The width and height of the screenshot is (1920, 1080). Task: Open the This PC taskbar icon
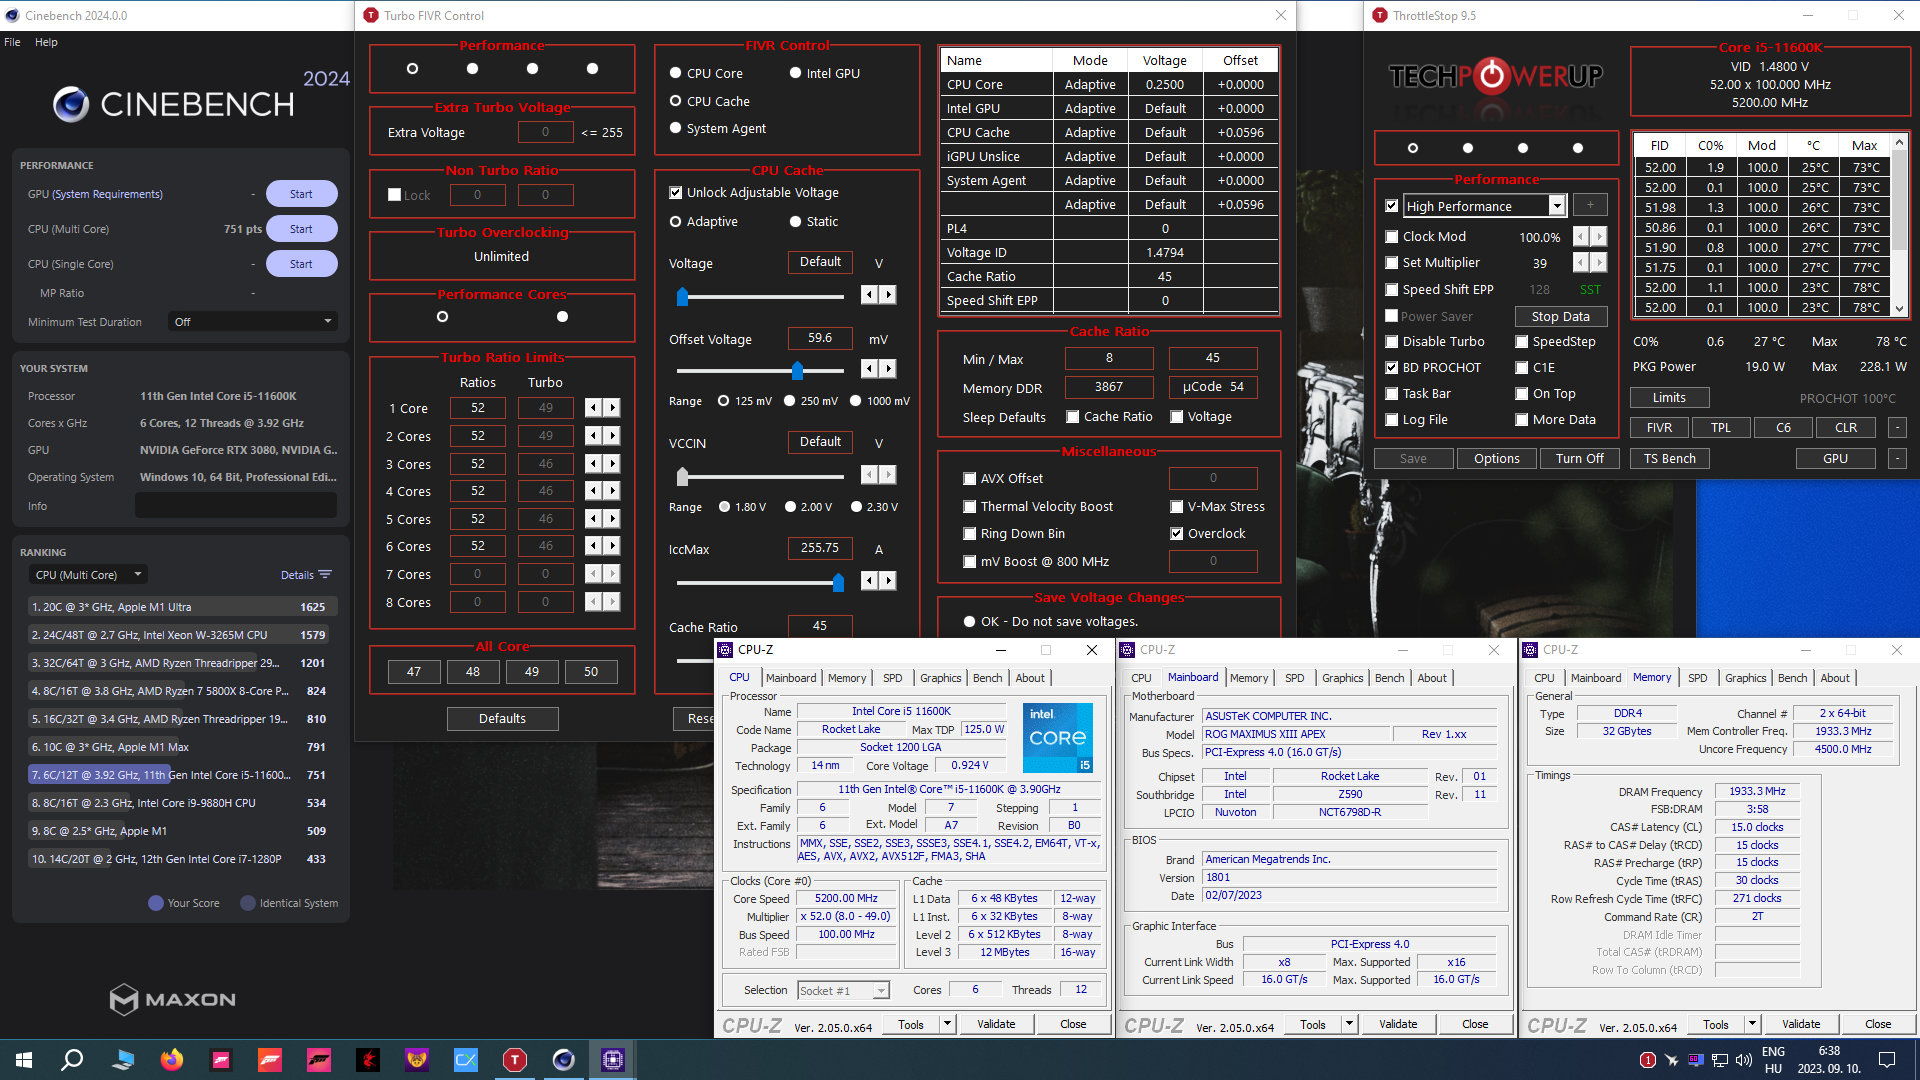[x=123, y=1059]
